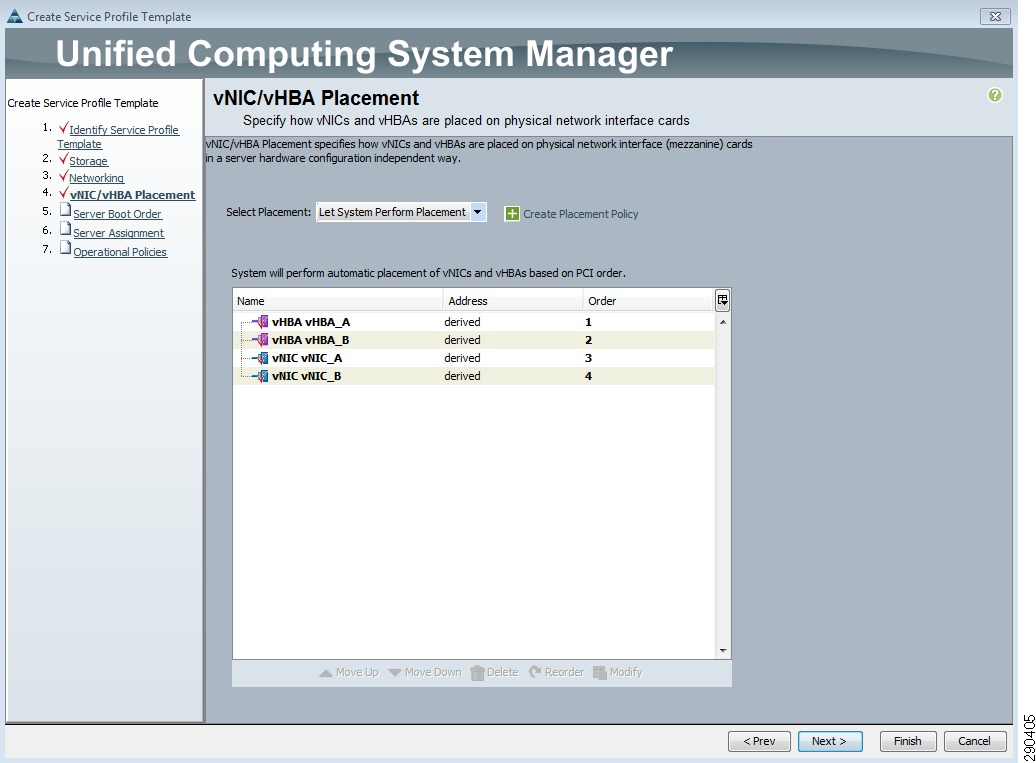Click Move Down text button
This screenshot has width=1036, height=763.
point(433,672)
